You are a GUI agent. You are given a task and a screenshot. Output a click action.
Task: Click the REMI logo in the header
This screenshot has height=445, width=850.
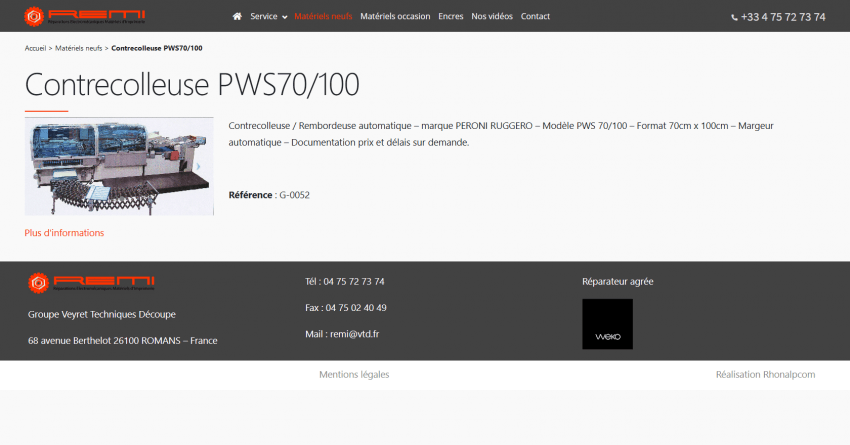(x=85, y=16)
